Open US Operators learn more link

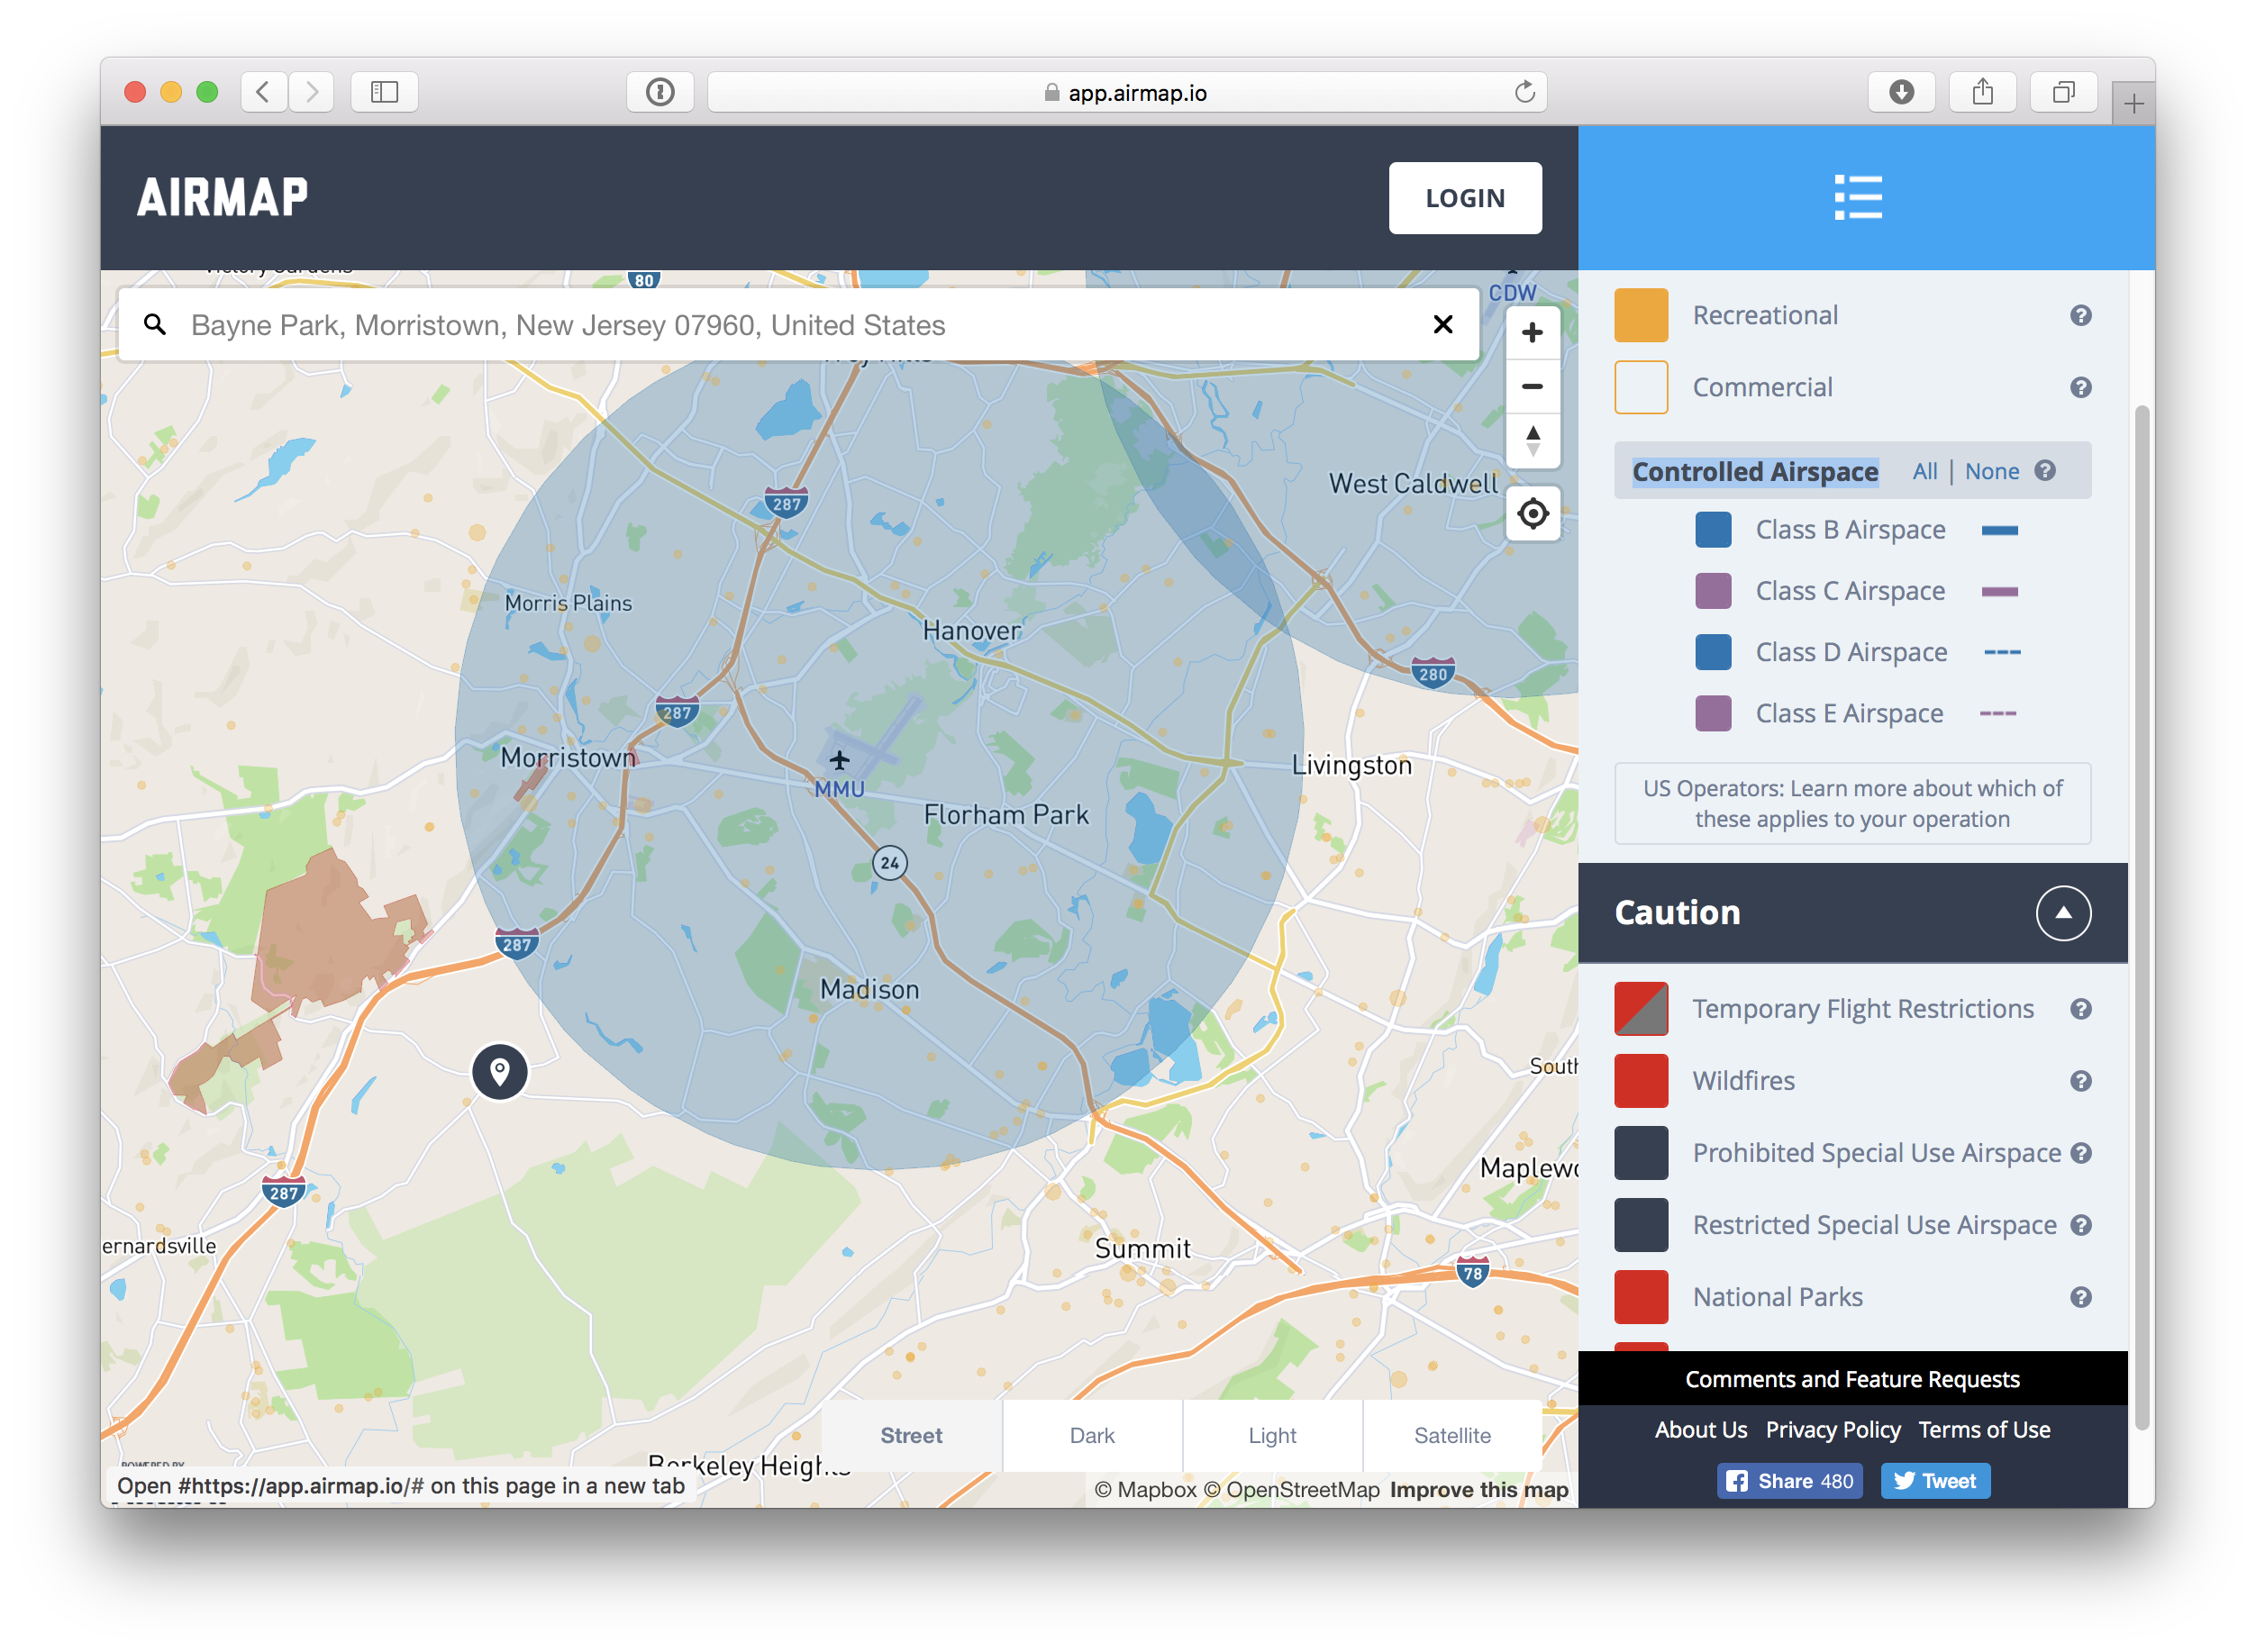[1852, 803]
